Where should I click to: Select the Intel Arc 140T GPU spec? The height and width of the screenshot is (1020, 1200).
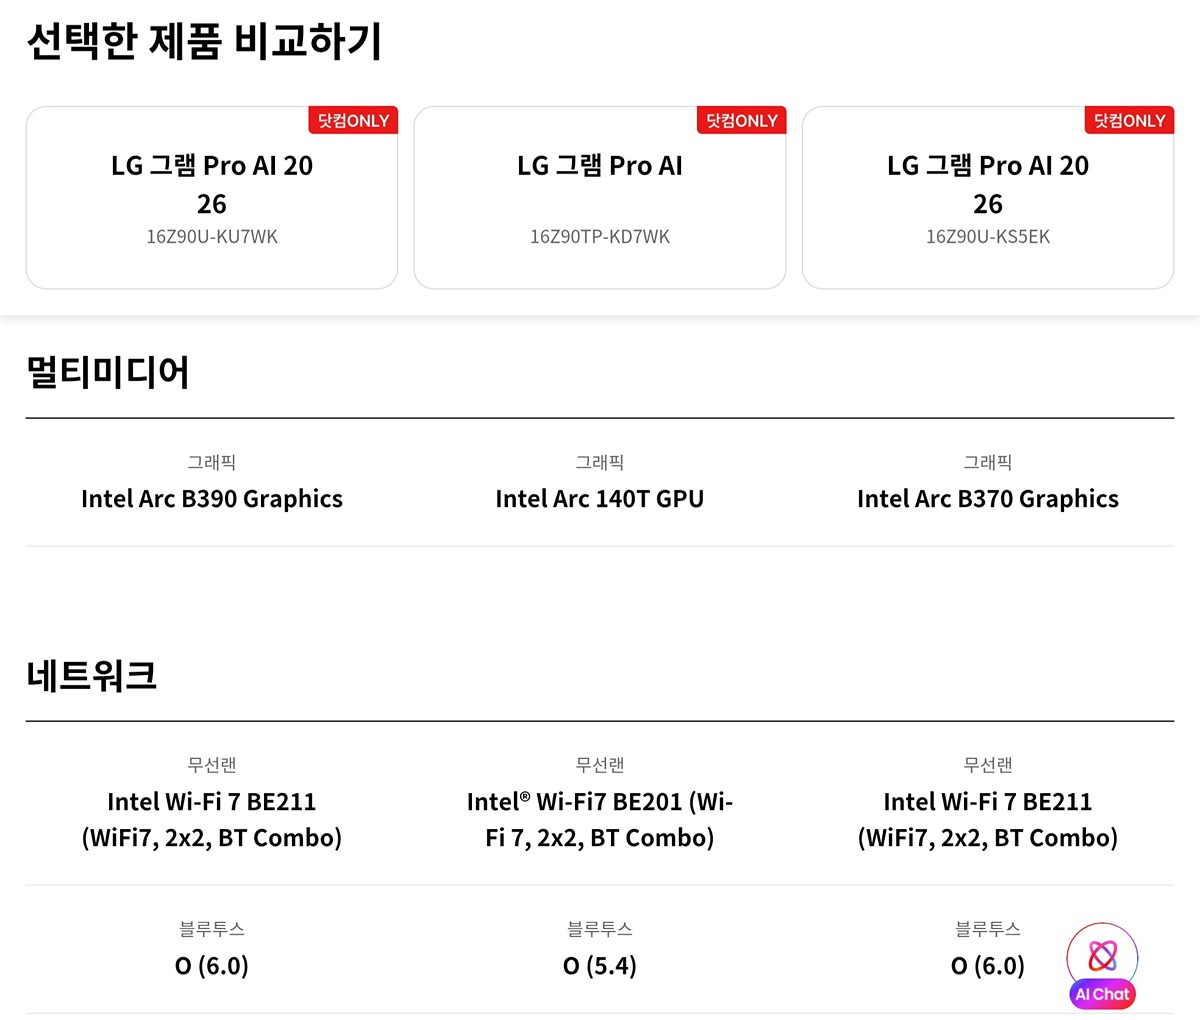coord(600,499)
